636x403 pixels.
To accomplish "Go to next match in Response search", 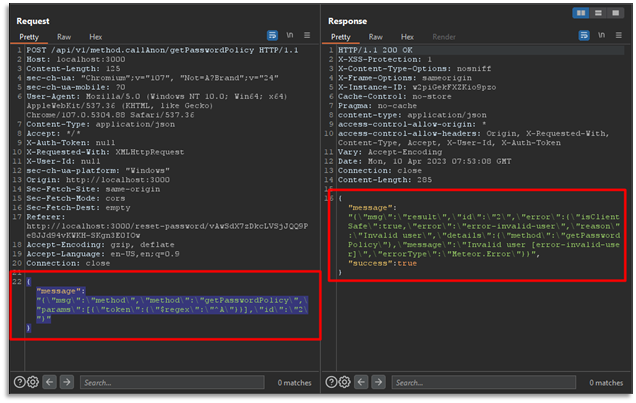I will [x=379, y=382].
